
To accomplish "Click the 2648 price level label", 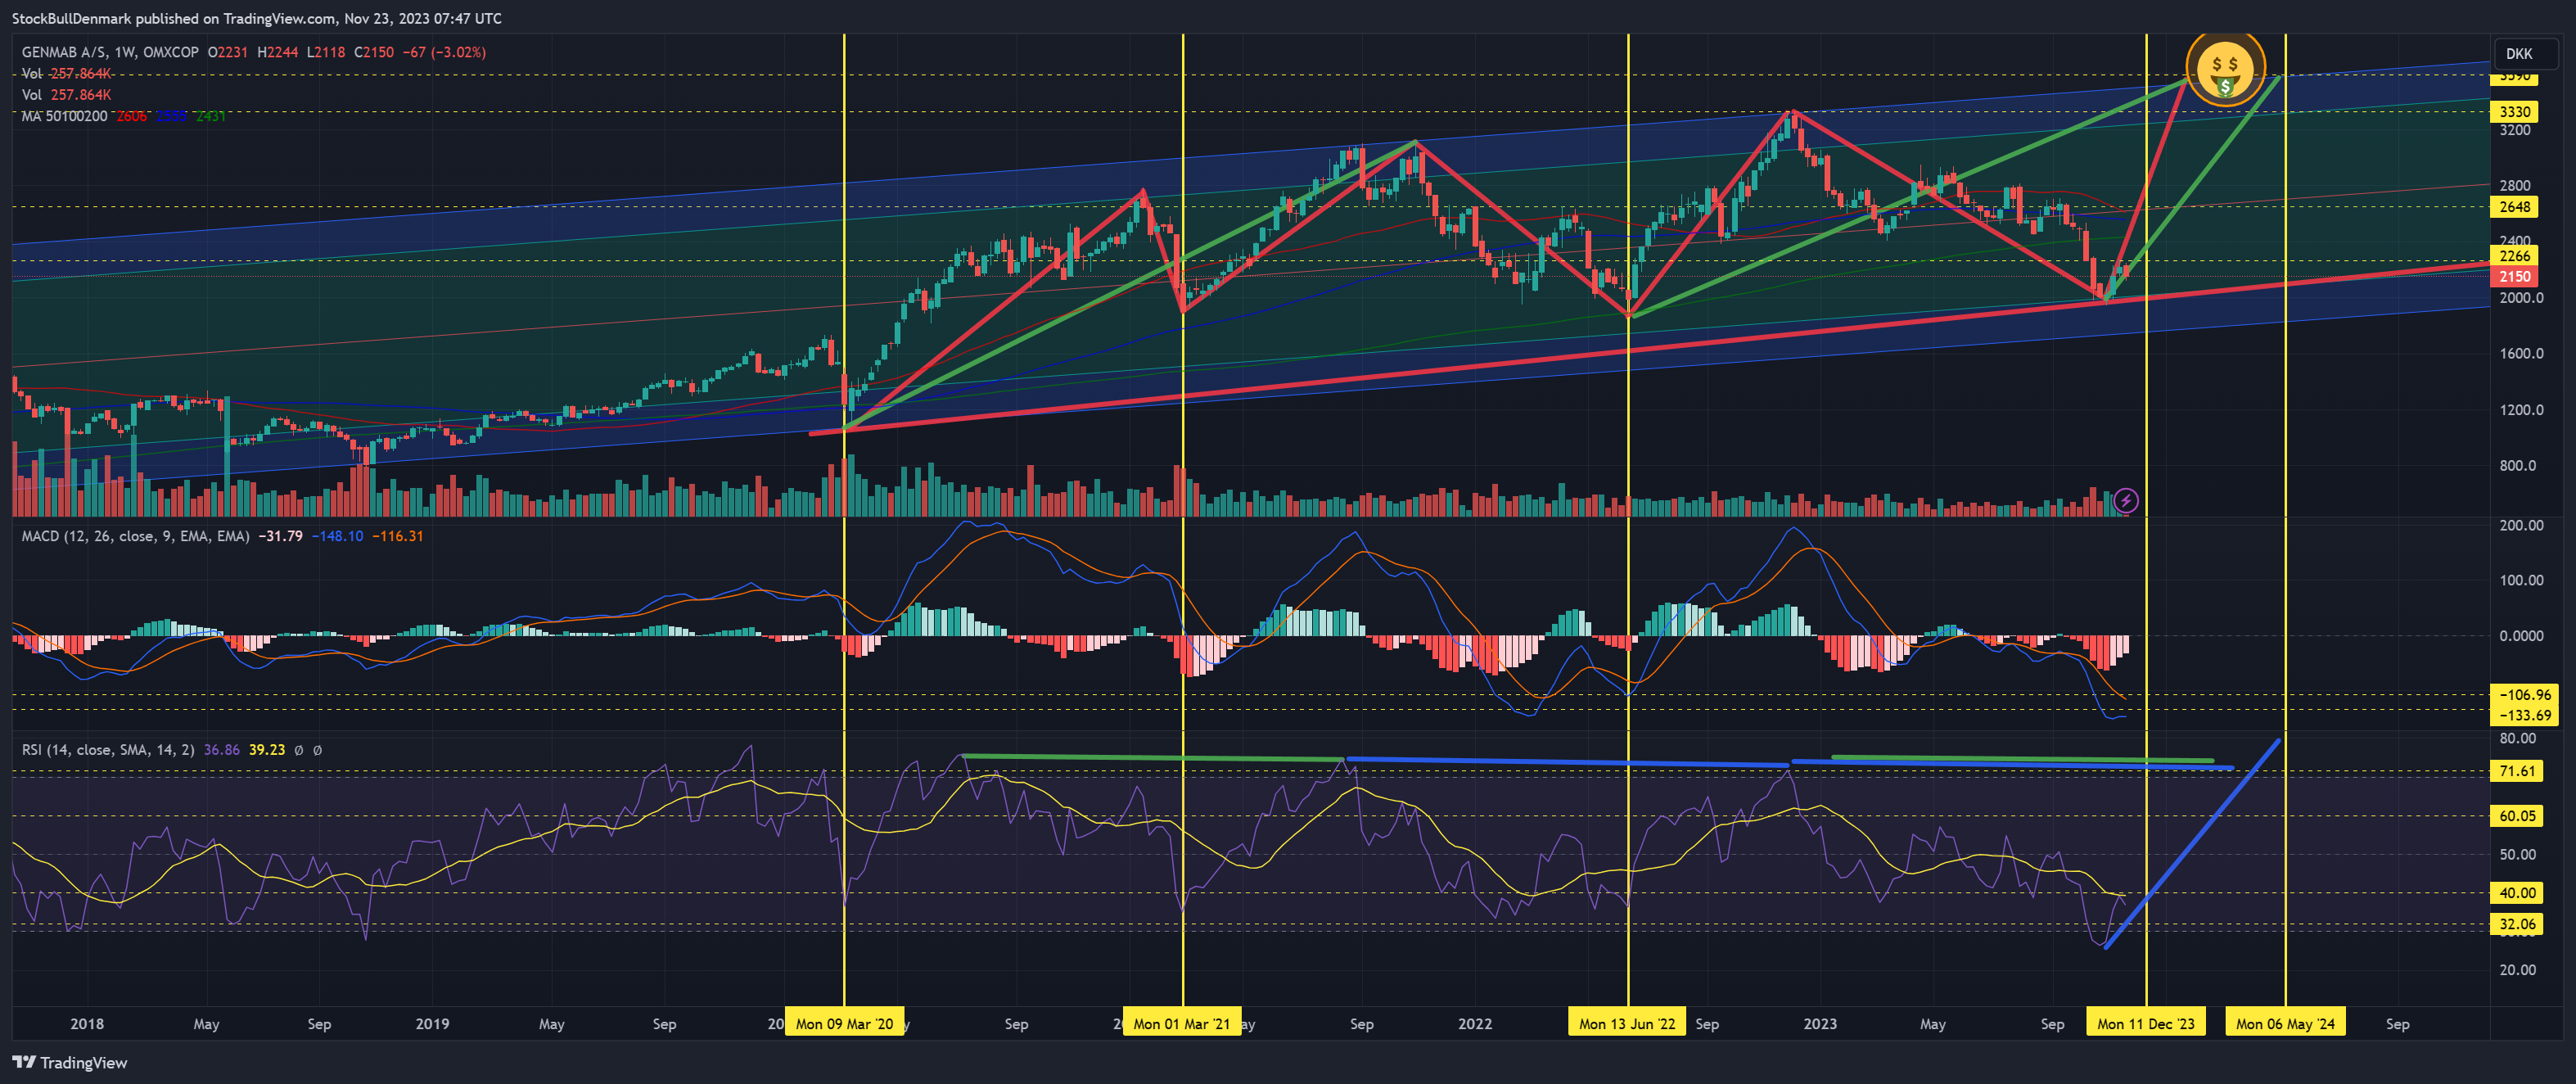I will click(2515, 207).
